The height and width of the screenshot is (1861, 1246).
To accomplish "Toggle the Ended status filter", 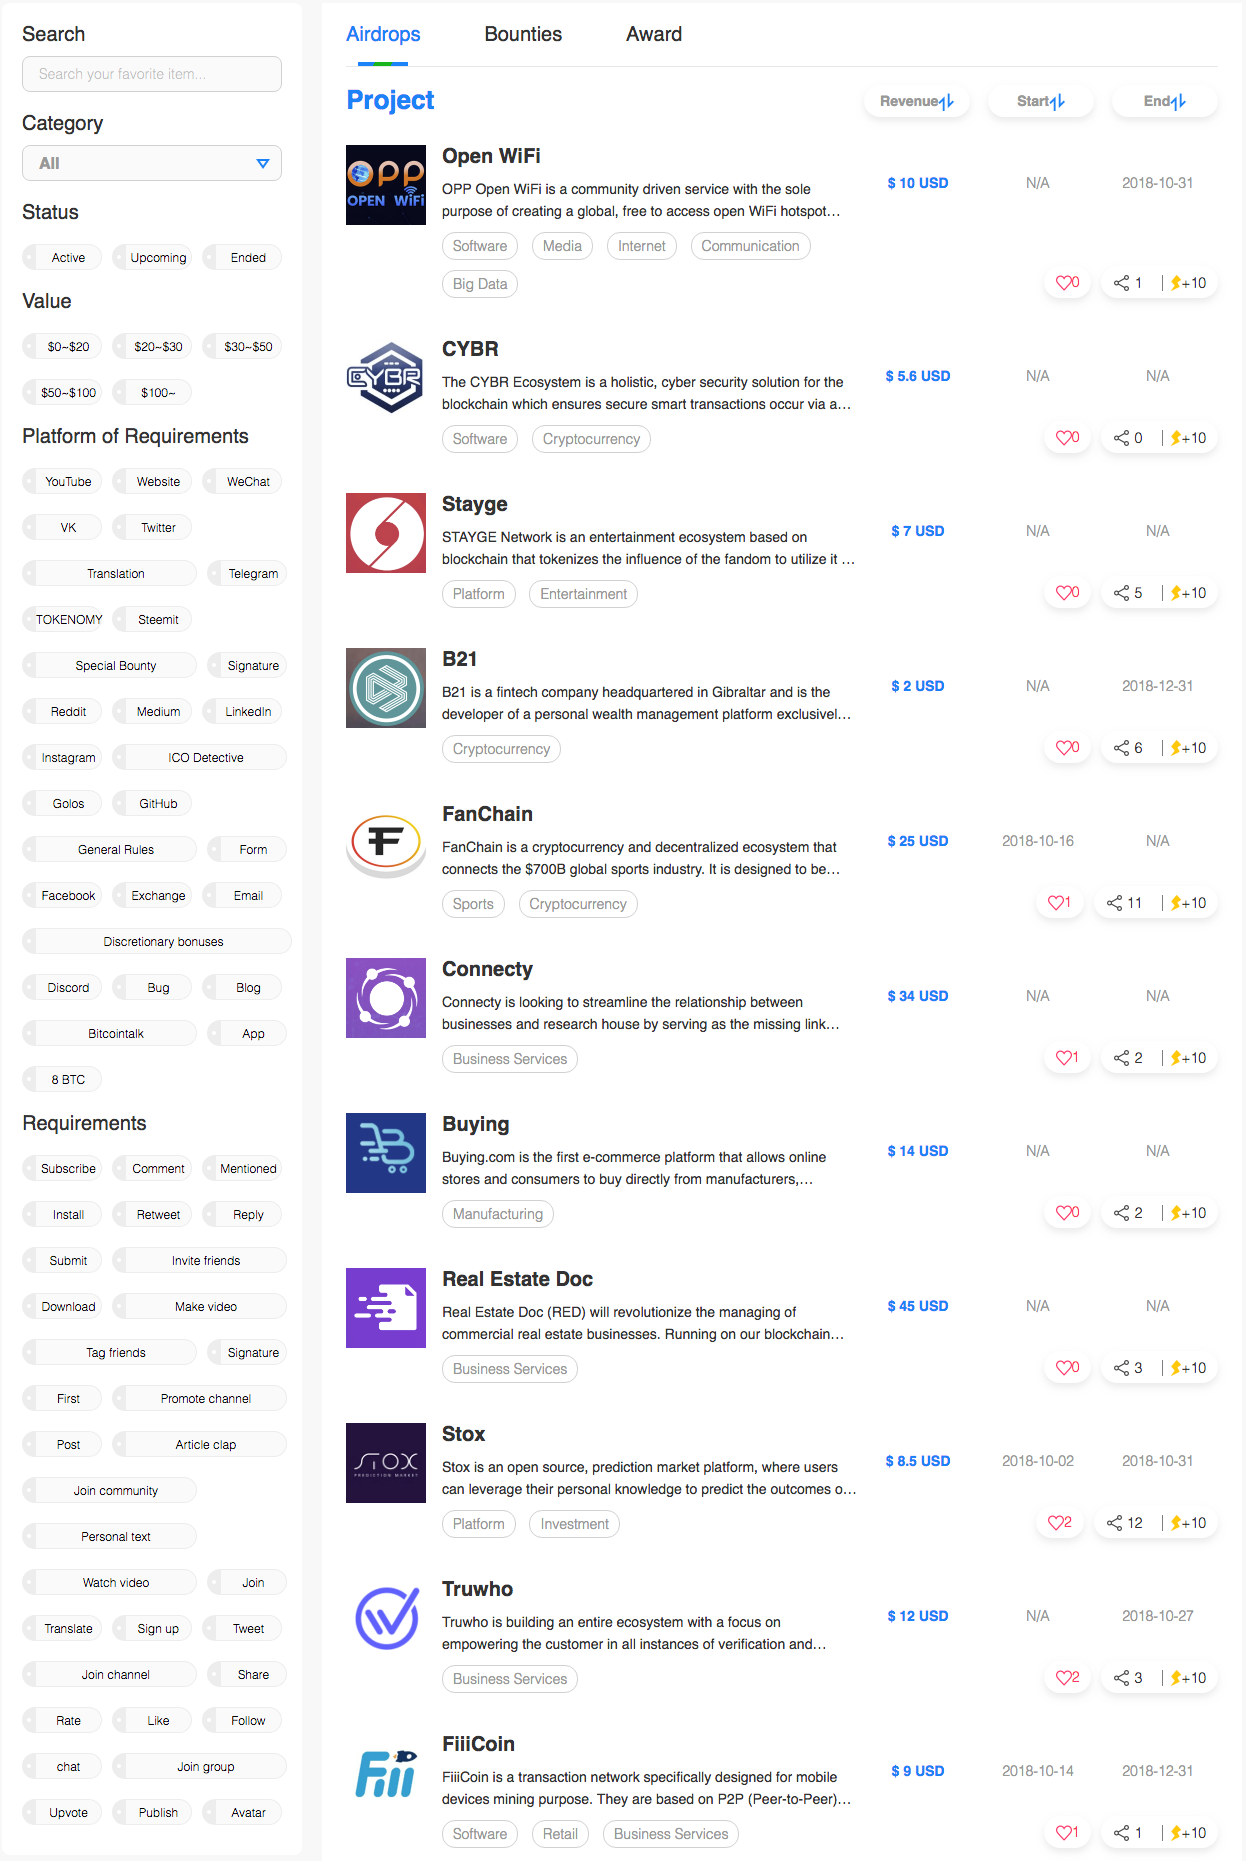I will tap(242, 258).
